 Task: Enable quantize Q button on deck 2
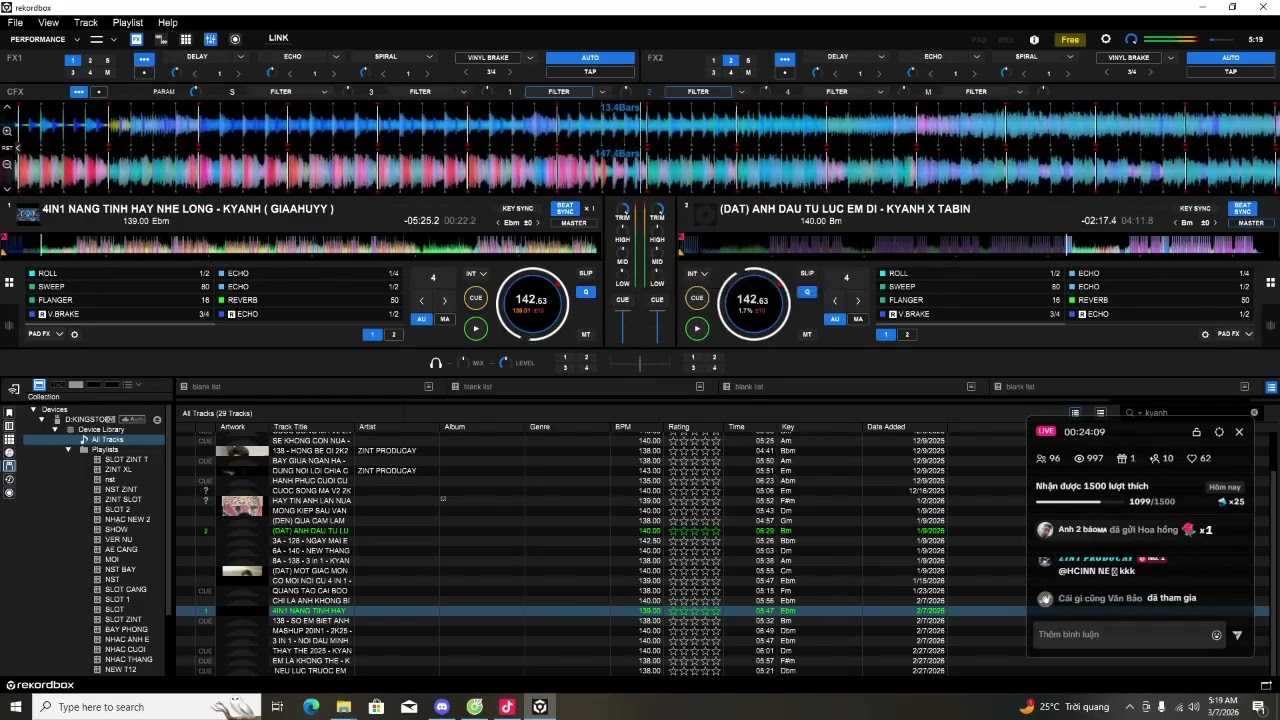(x=806, y=292)
